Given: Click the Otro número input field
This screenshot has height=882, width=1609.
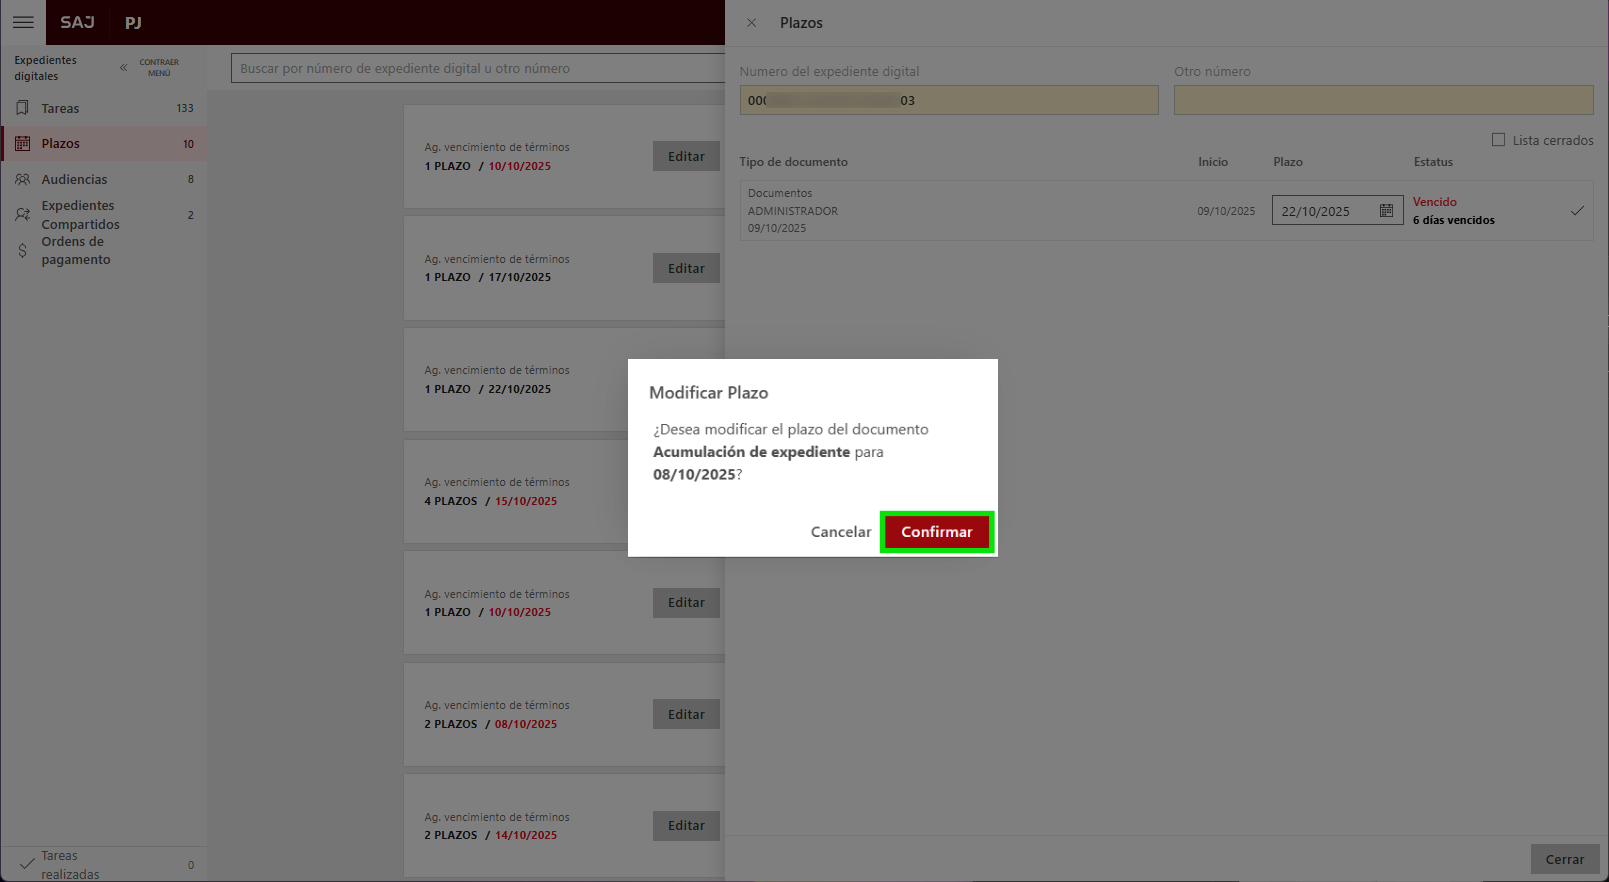Looking at the screenshot, I should coord(1383,100).
